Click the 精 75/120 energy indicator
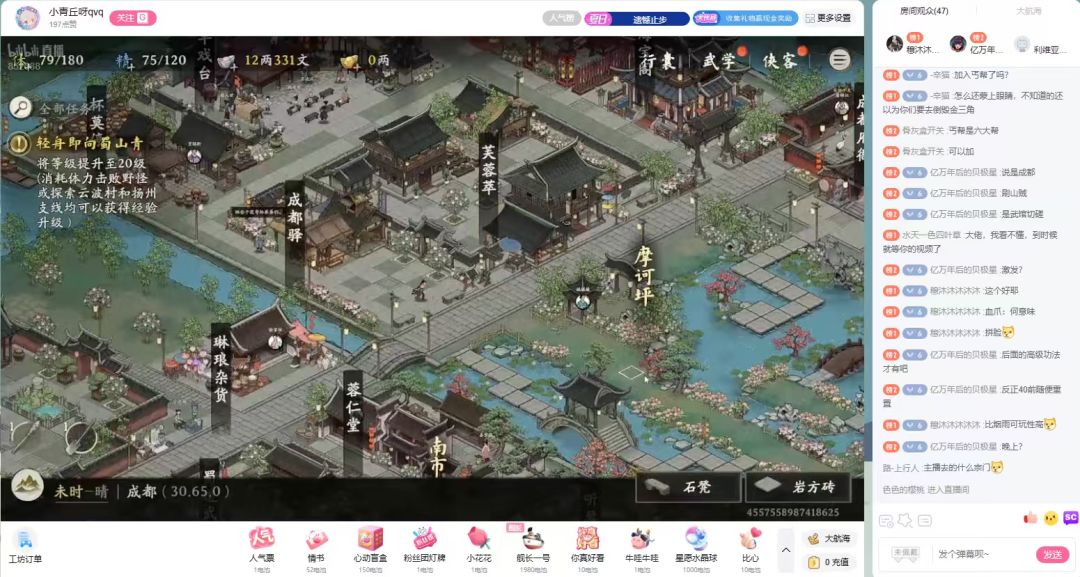The width and height of the screenshot is (1080, 577). (x=152, y=61)
